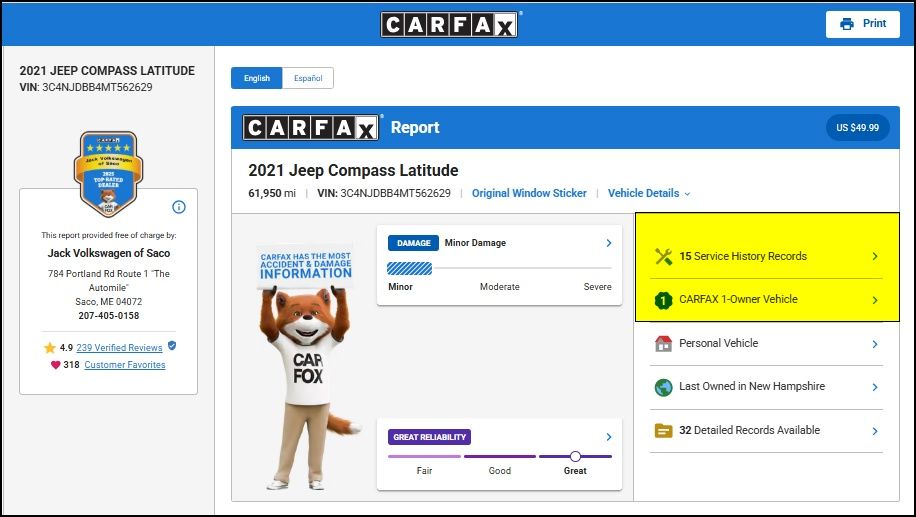
Task: Expand 15 Service History Records chevron
Action: tap(875, 256)
